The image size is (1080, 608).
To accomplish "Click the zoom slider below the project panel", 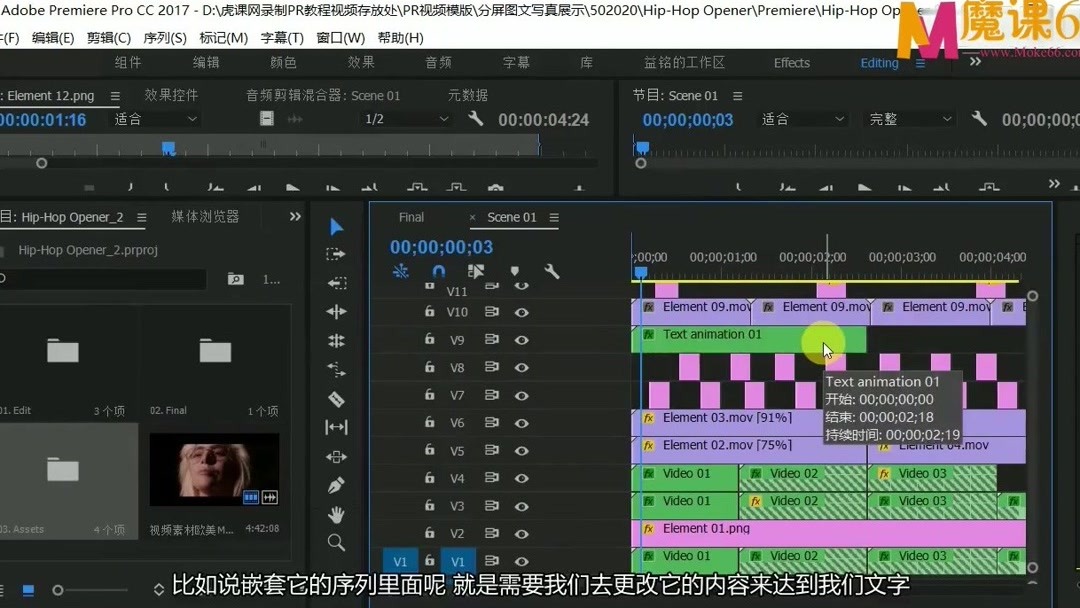I will point(60,591).
